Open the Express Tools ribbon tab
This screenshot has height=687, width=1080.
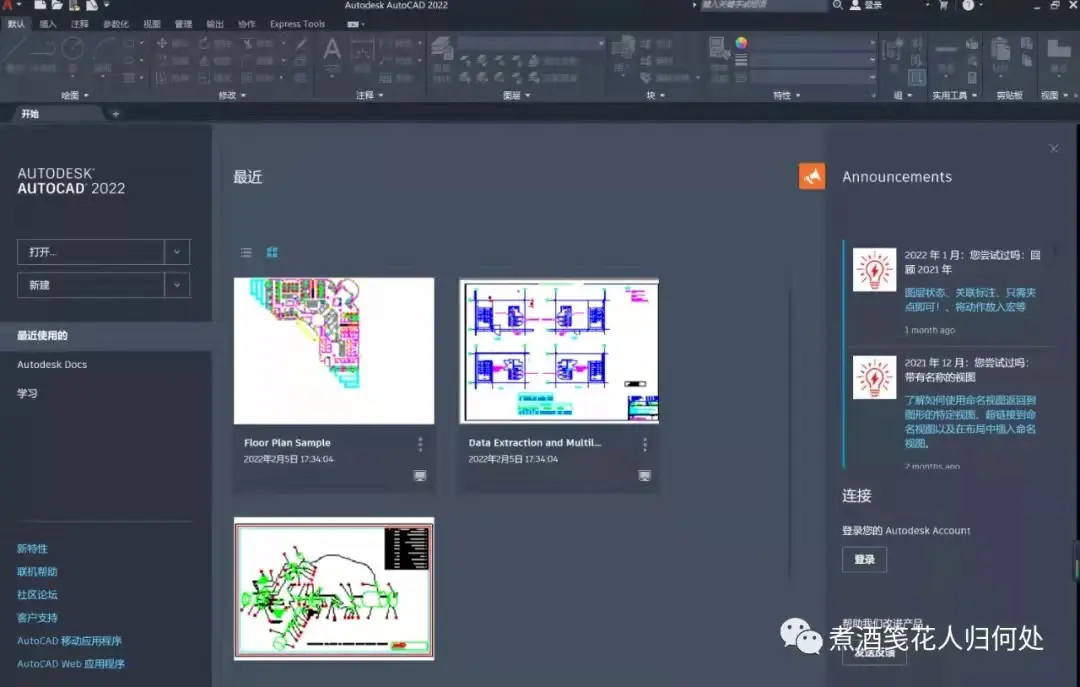298,24
